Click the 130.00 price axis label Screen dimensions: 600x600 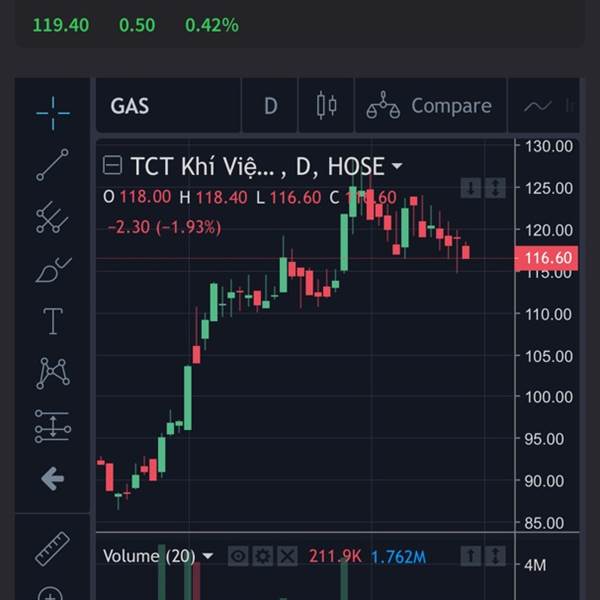[549, 146]
